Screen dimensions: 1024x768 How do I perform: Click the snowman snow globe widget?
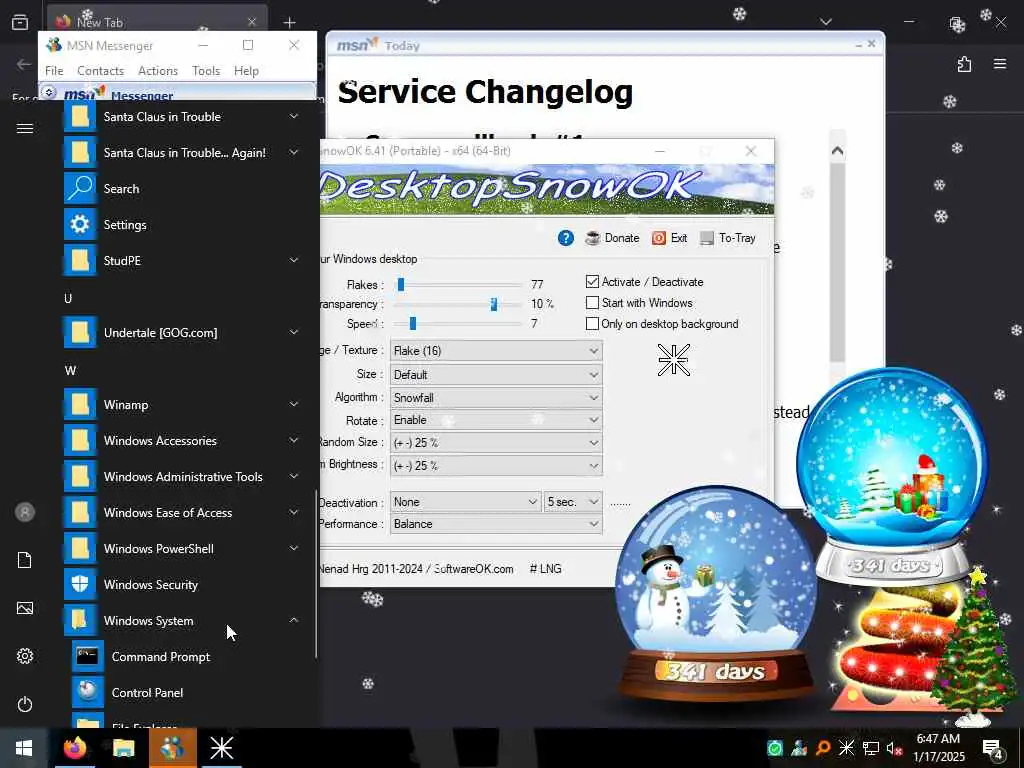coord(715,594)
